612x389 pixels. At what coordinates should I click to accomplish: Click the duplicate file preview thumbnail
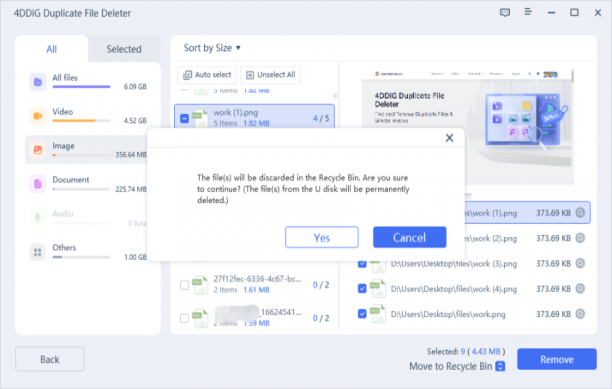pyautogui.click(x=467, y=126)
